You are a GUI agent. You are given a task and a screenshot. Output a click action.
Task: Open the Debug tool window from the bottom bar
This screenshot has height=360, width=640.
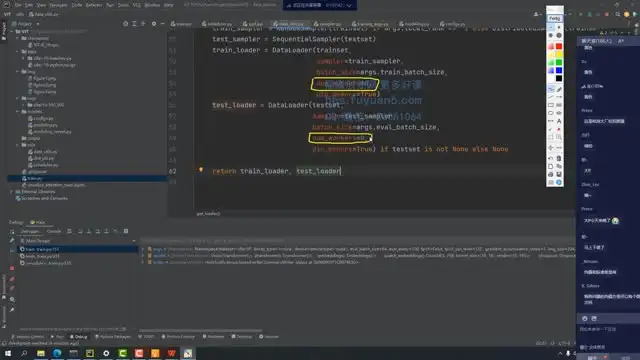click(79, 337)
